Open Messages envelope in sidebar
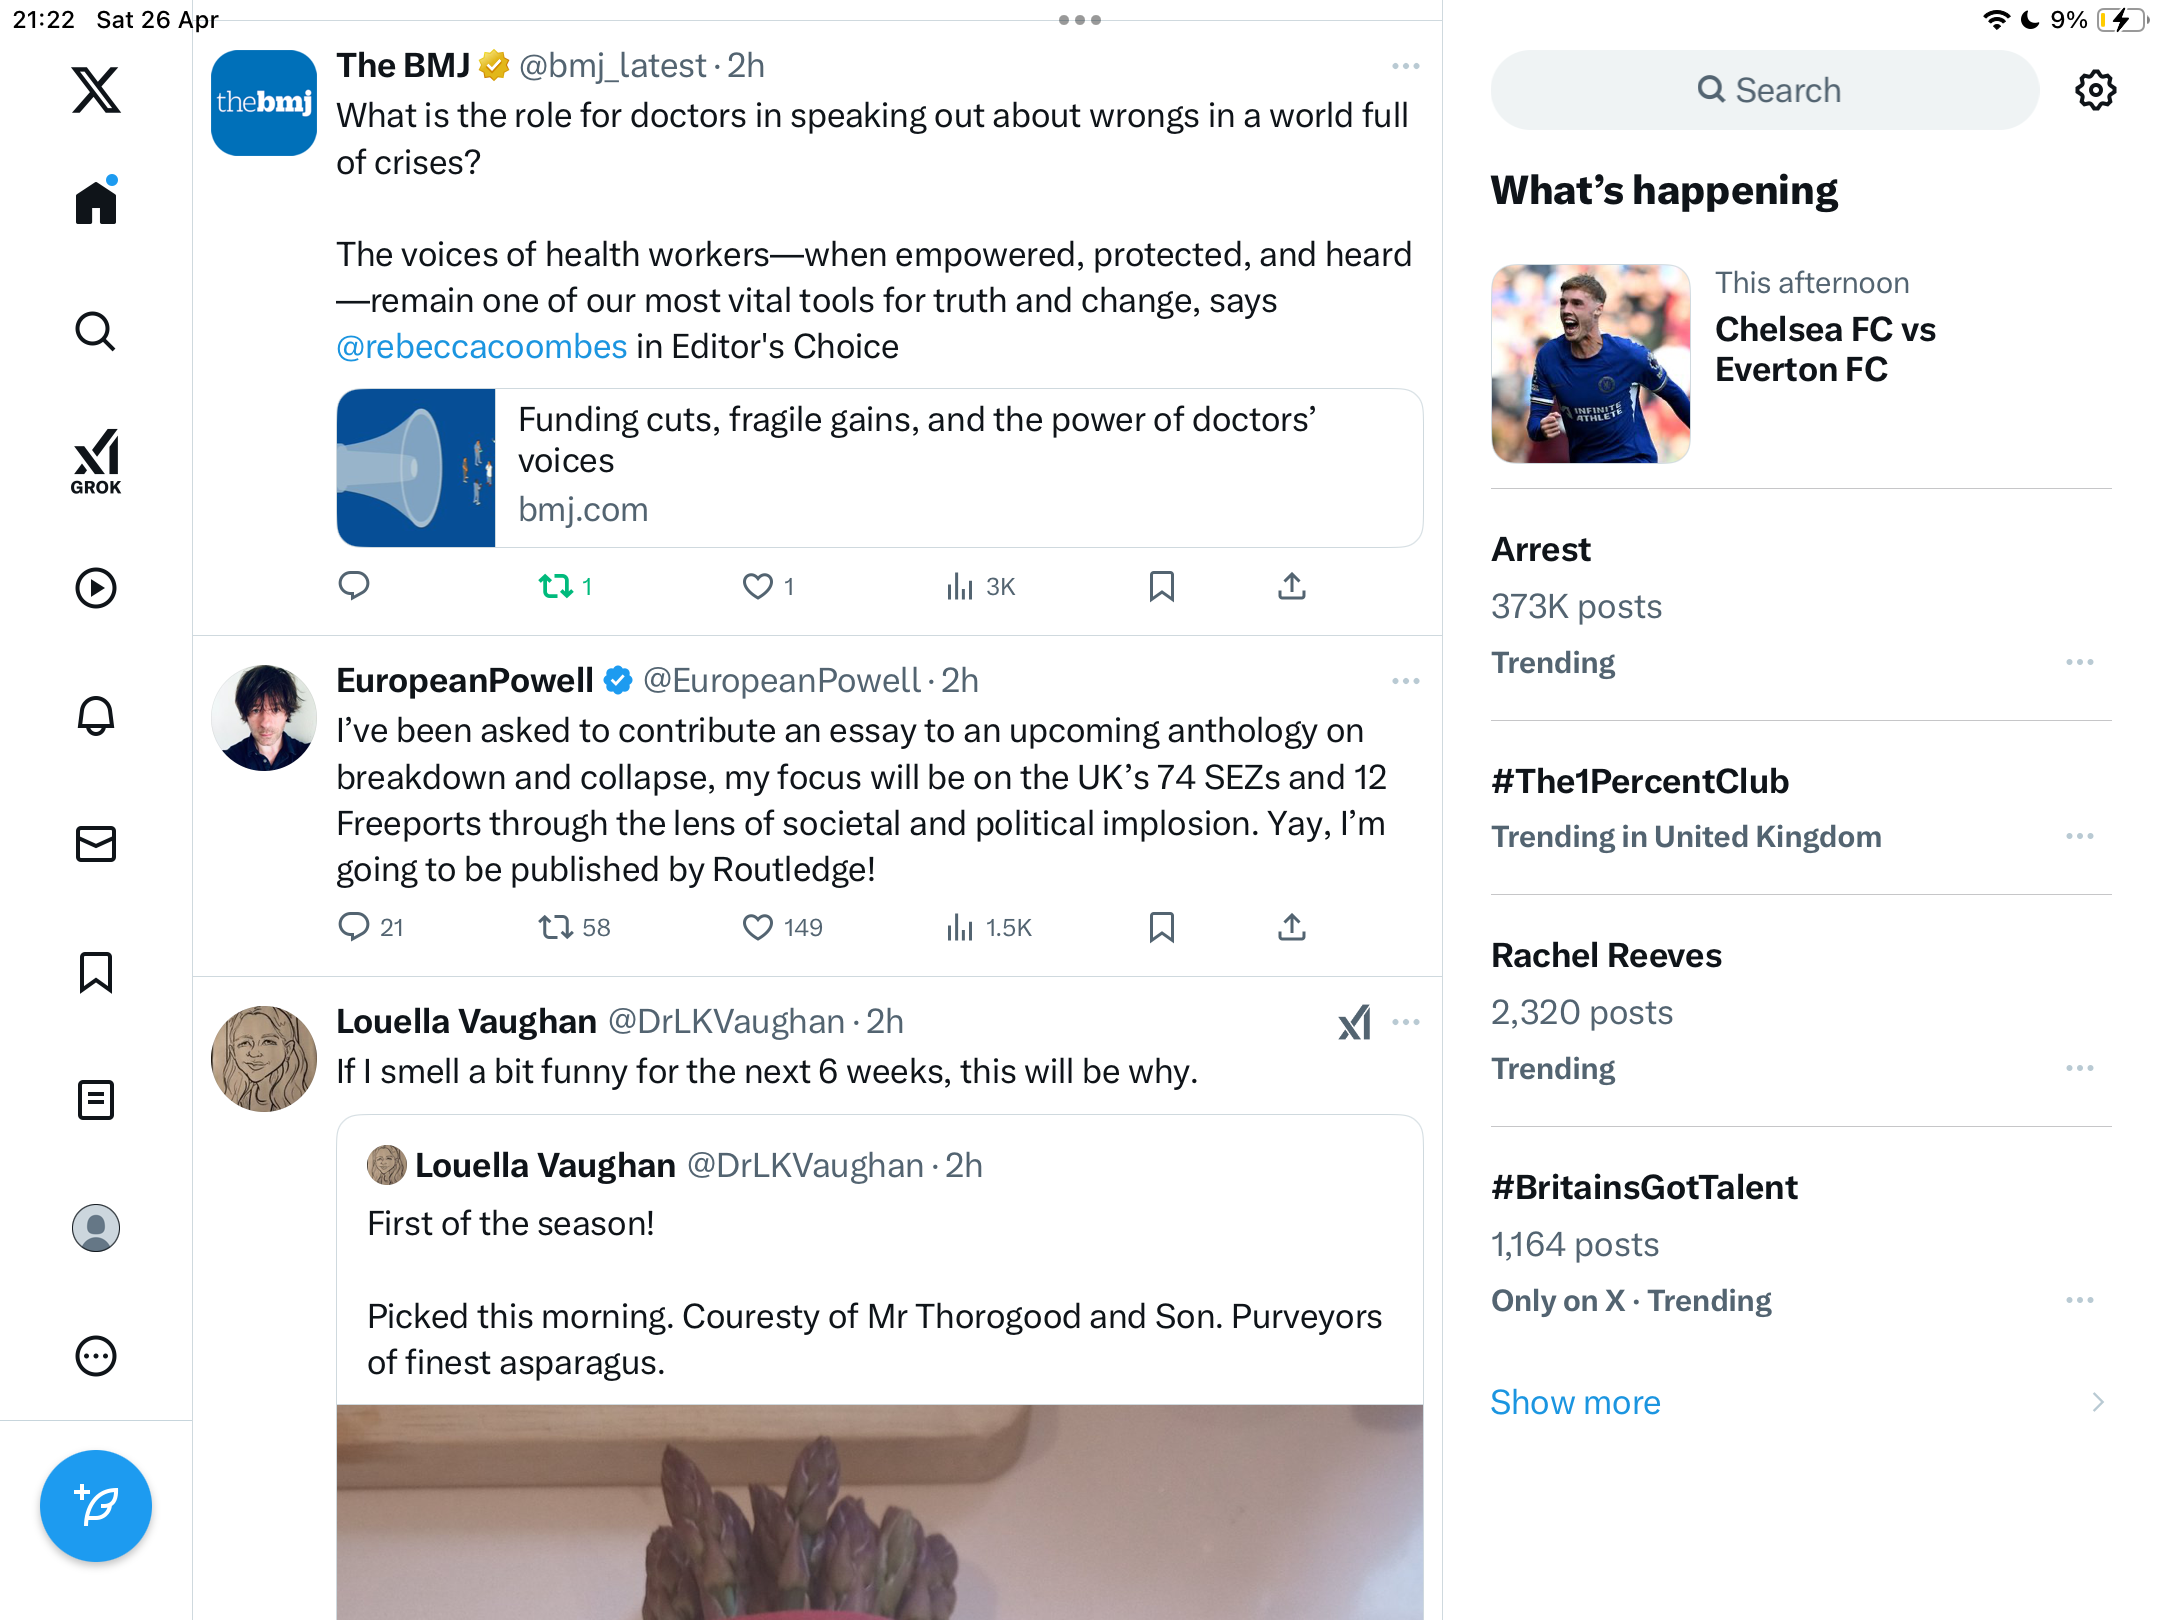The image size is (2160, 1620). [x=96, y=844]
